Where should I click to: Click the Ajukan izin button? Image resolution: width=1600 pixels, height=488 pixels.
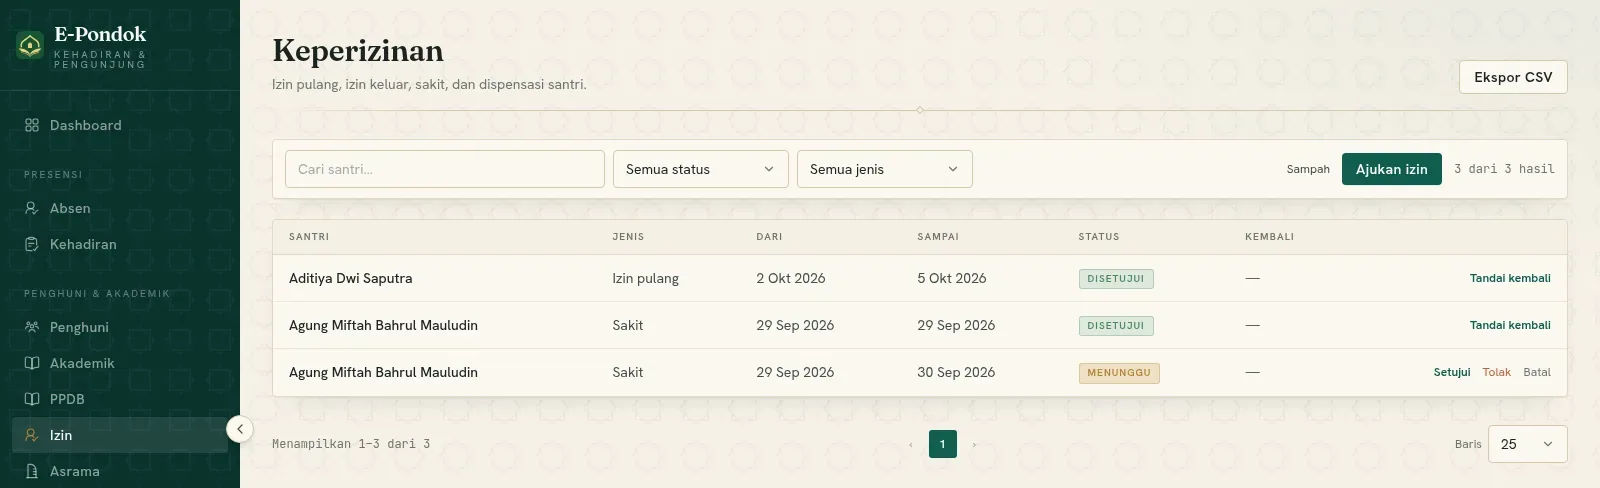(1391, 169)
